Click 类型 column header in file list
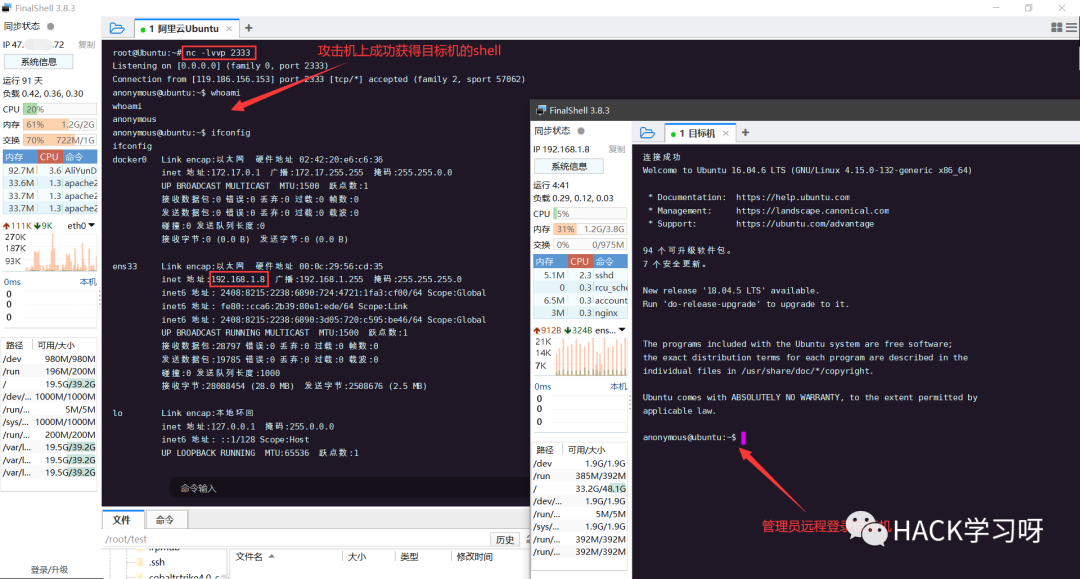The width and height of the screenshot is (1080, 579). point(409,556)
